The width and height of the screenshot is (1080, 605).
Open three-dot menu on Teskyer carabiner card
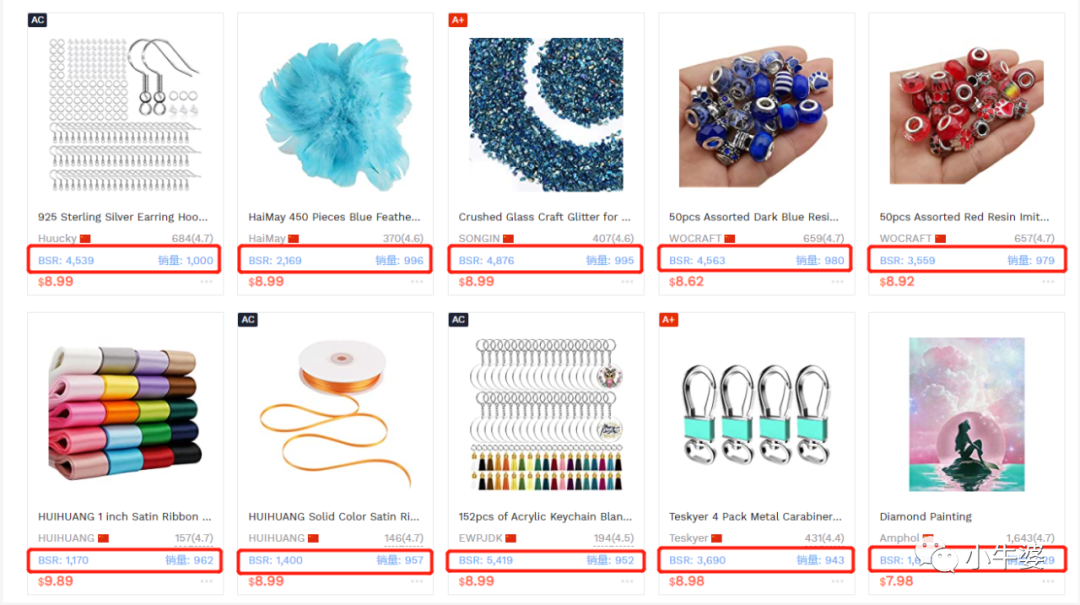(x=838, y=581)
